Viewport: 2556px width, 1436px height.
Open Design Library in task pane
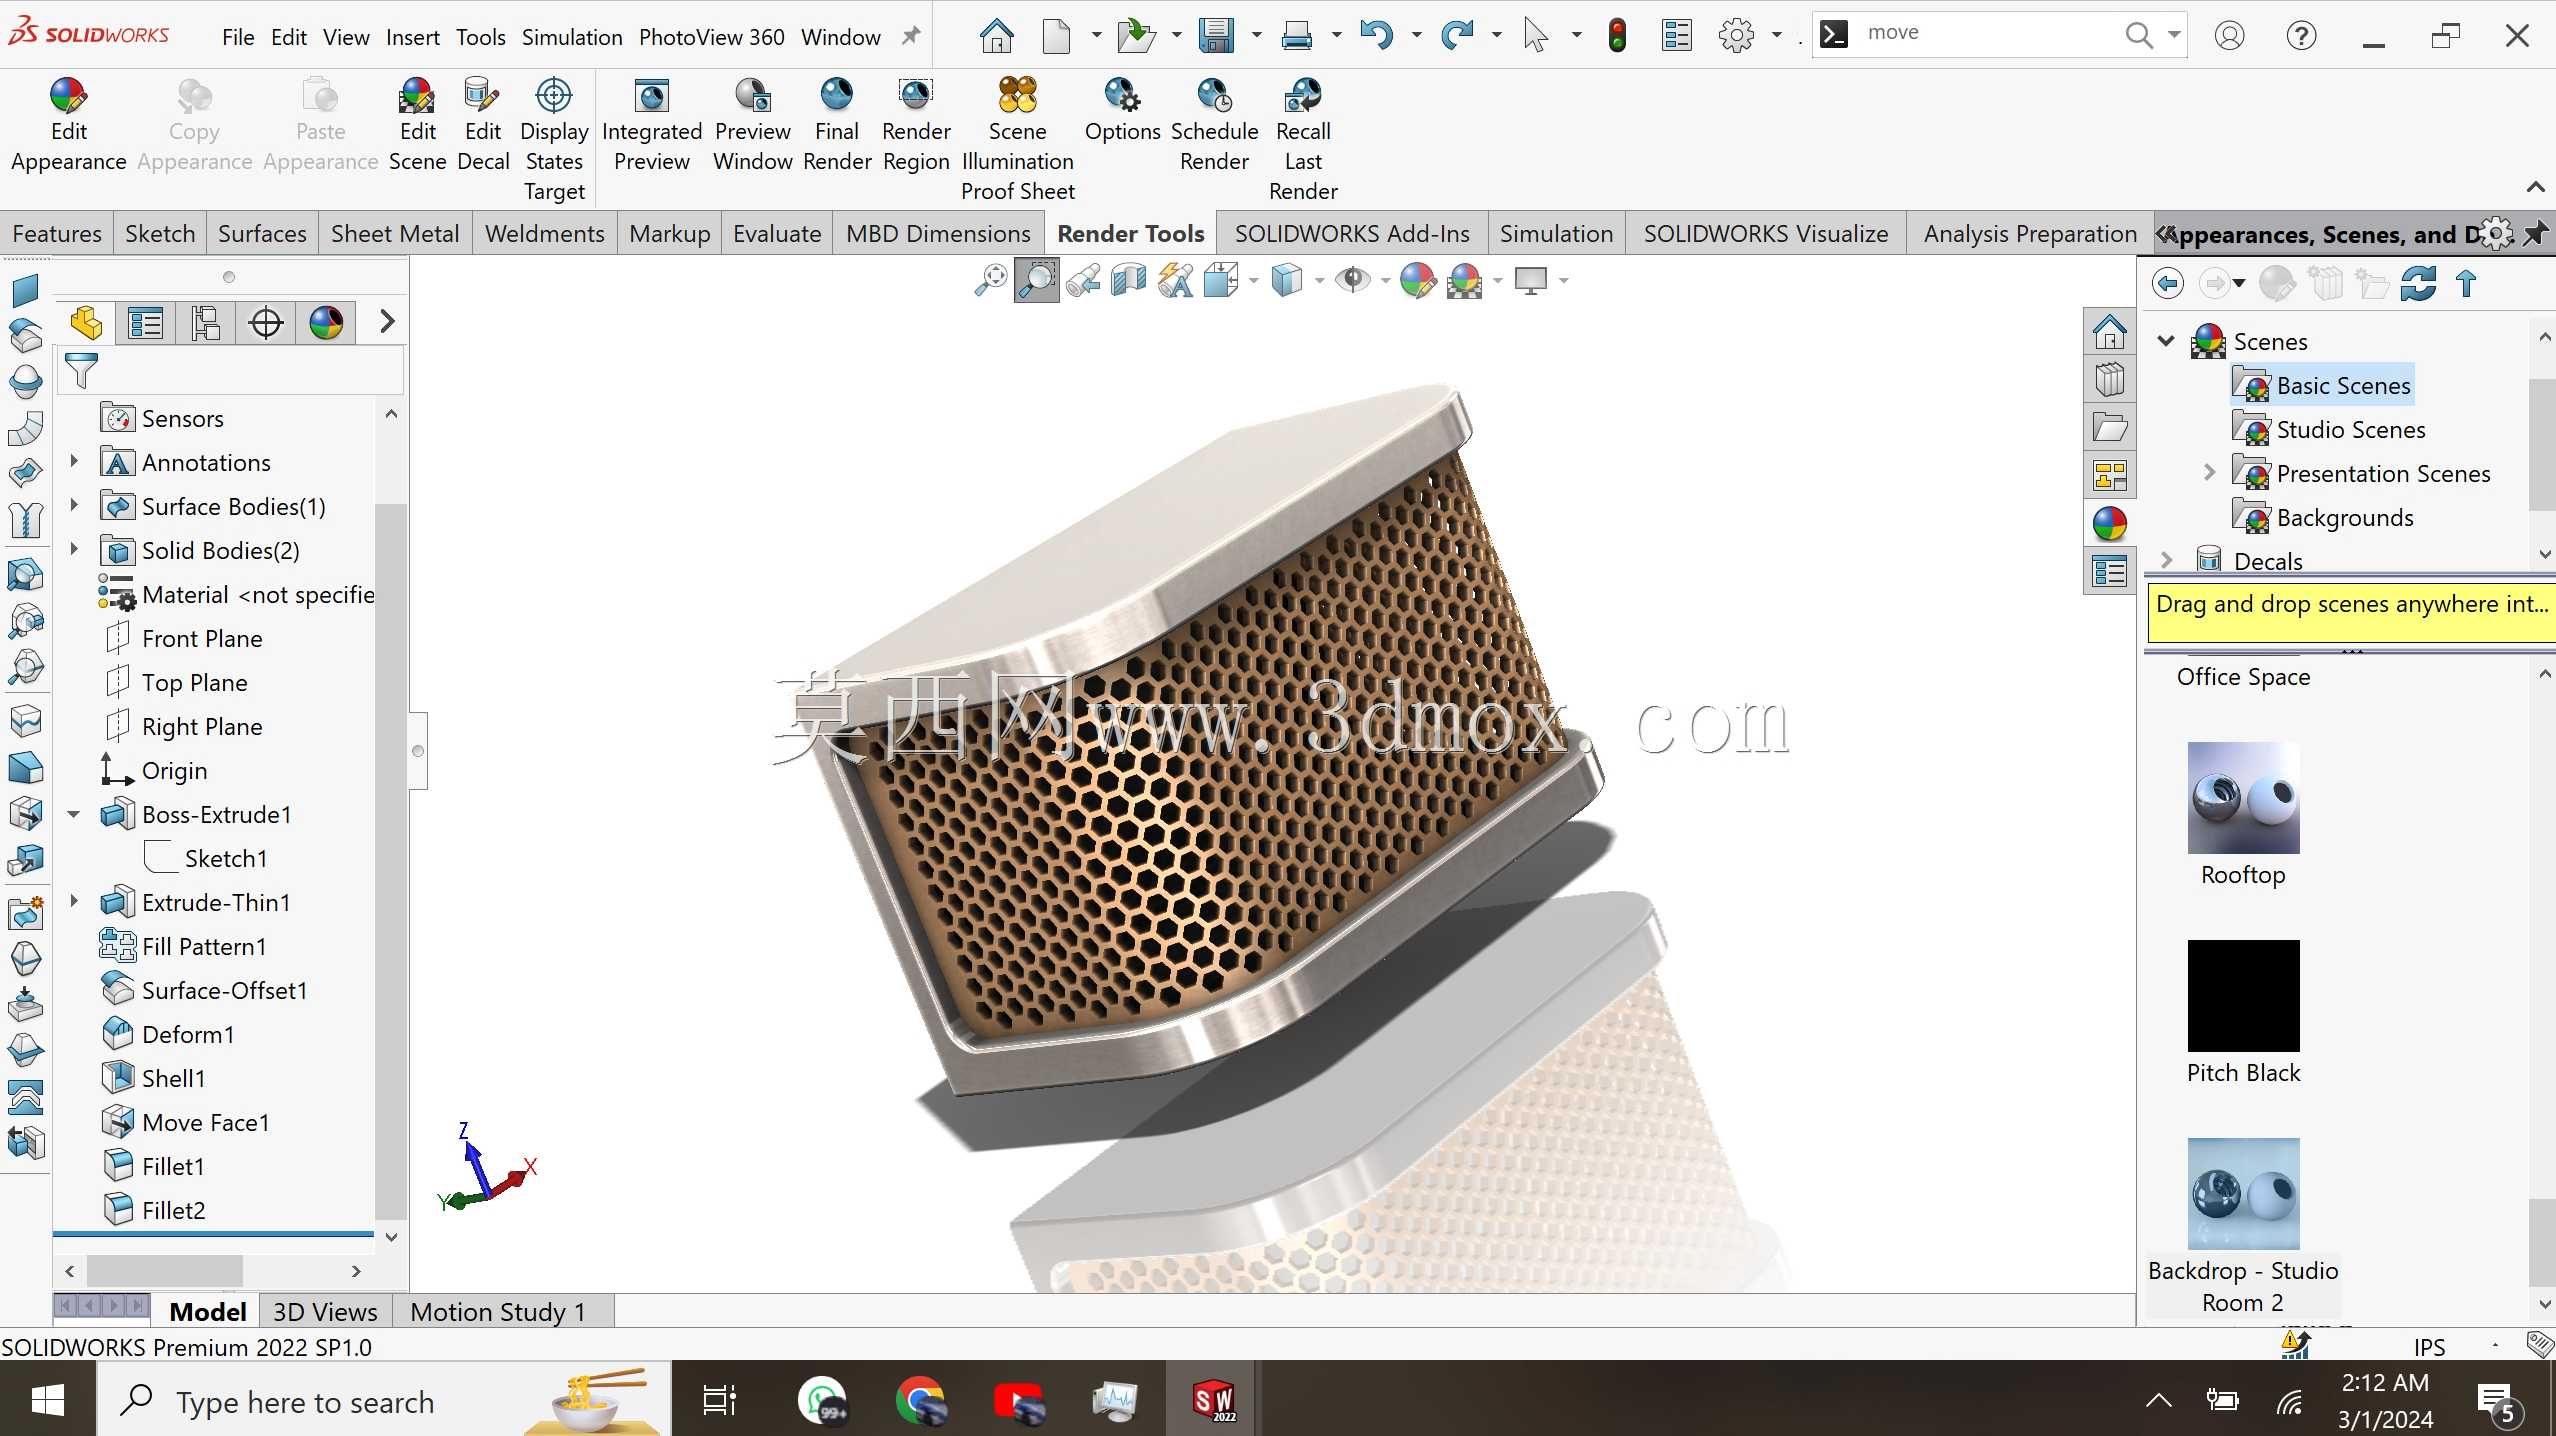coord(2110,380)
